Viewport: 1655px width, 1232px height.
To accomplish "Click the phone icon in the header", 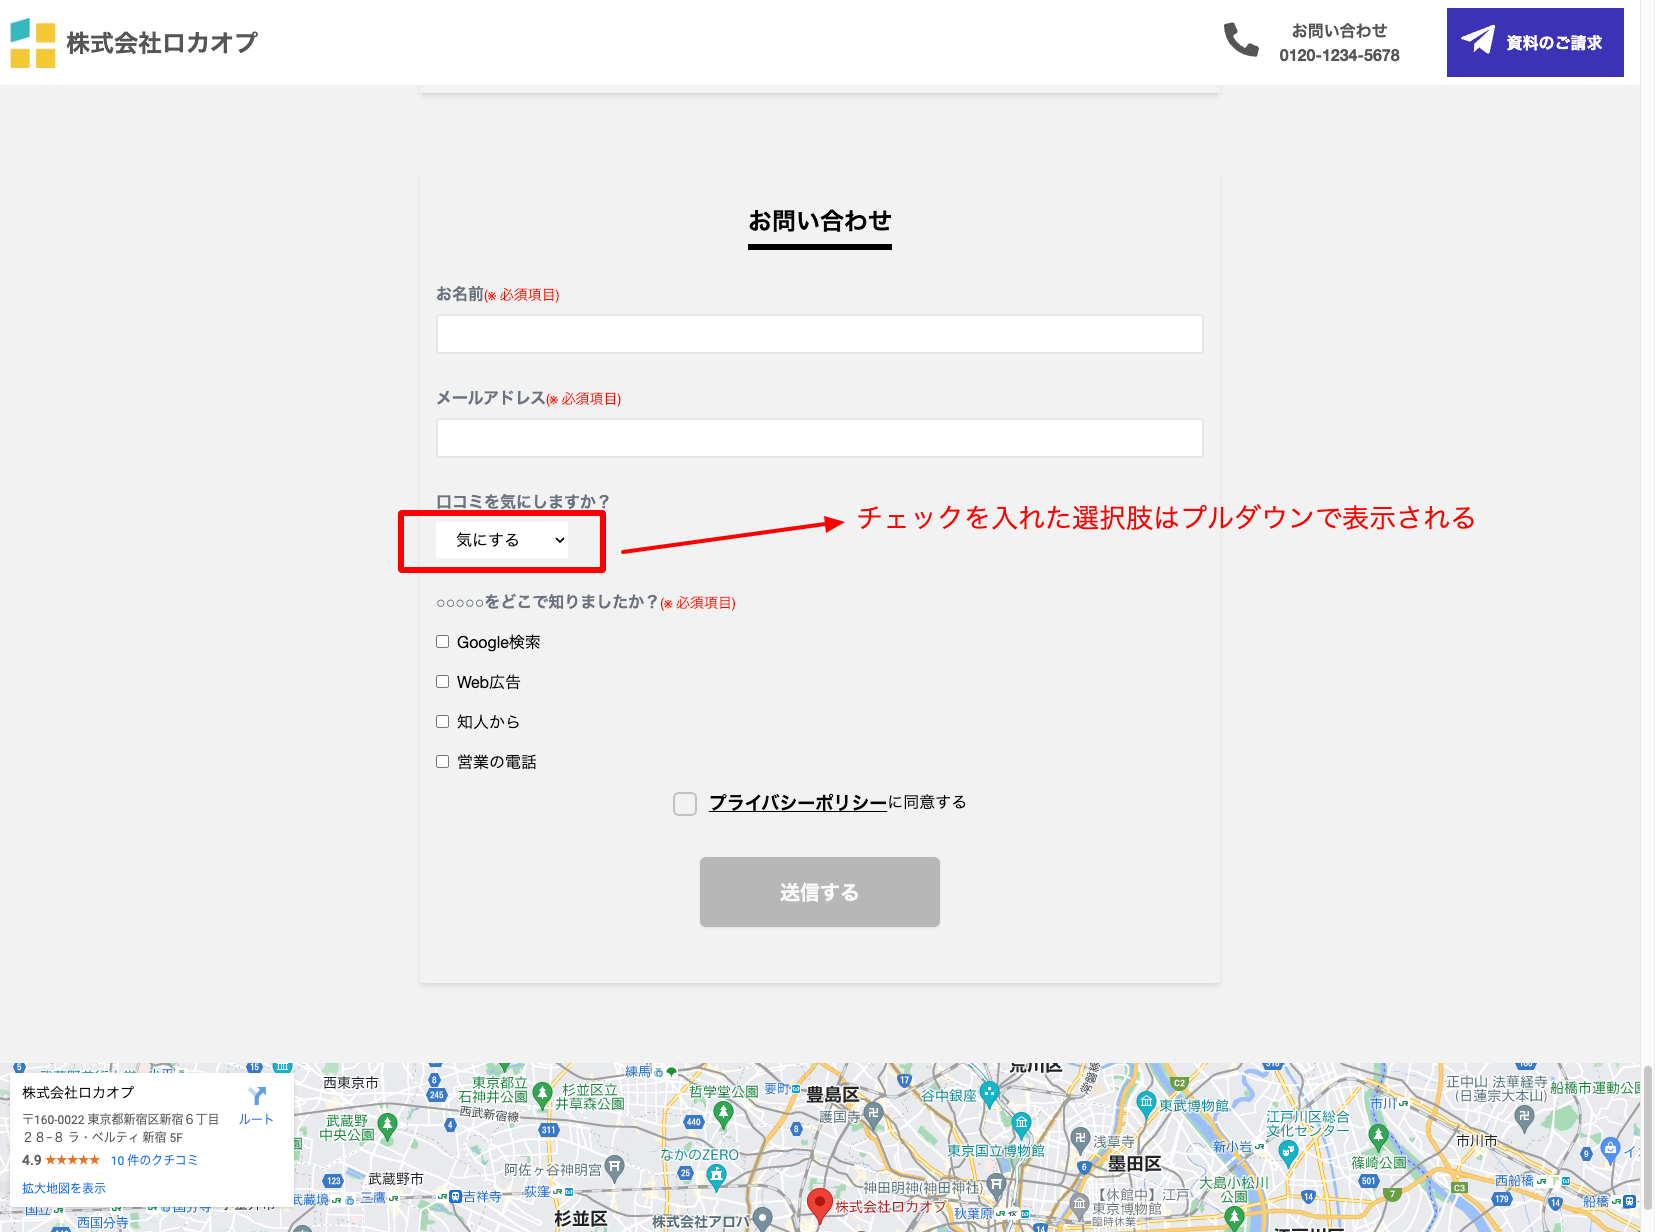I will click(1241, 40).
